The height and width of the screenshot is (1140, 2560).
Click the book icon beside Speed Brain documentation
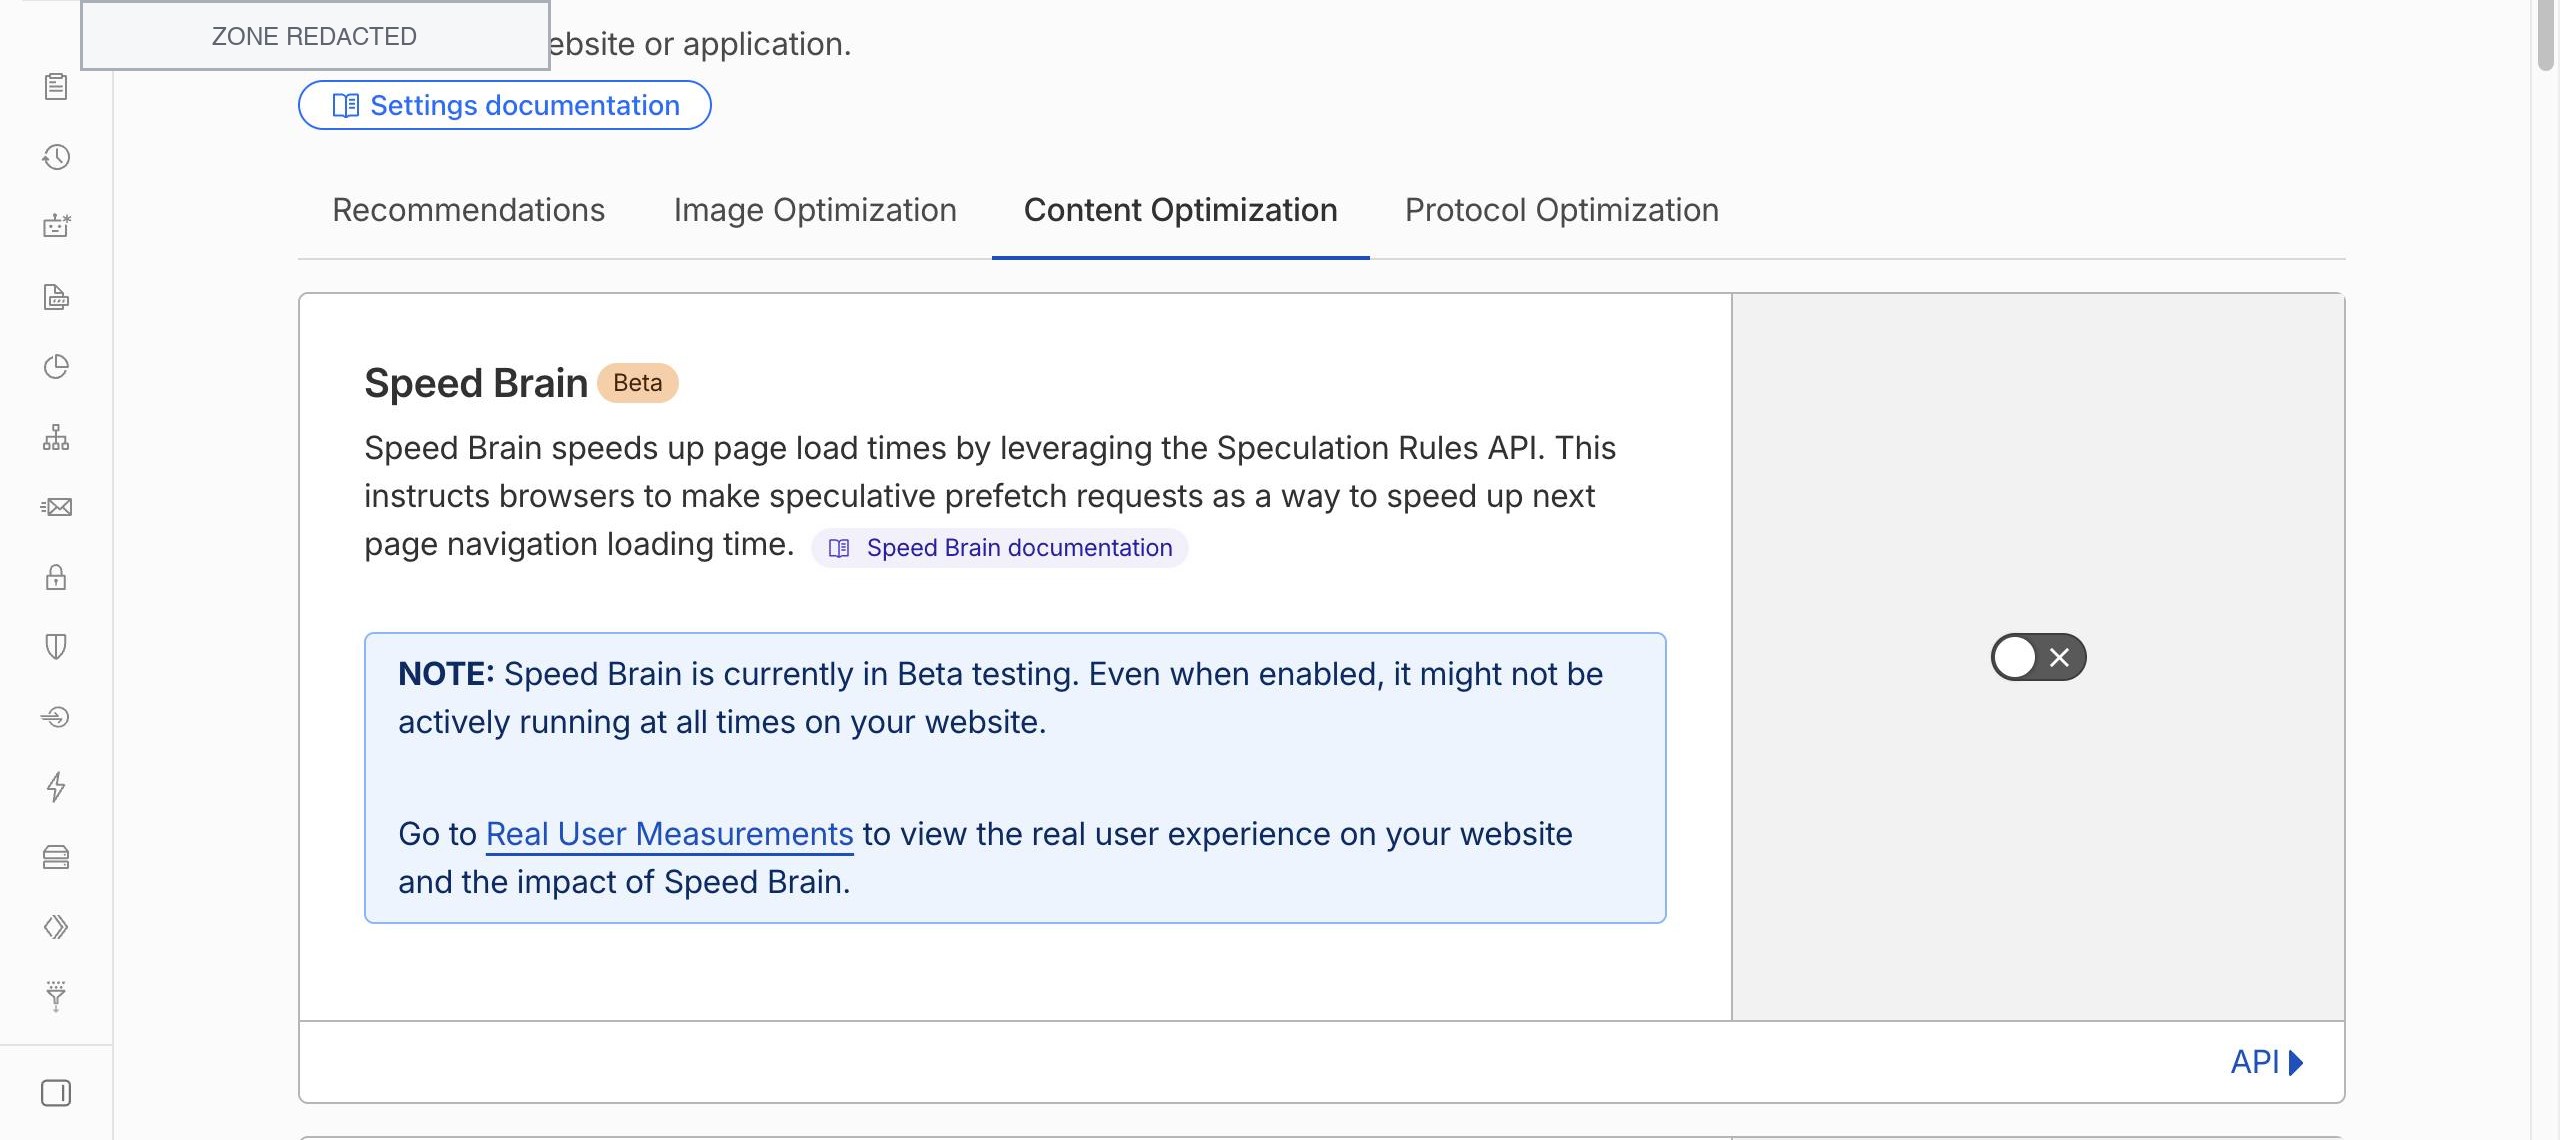[x=839, y=548]
